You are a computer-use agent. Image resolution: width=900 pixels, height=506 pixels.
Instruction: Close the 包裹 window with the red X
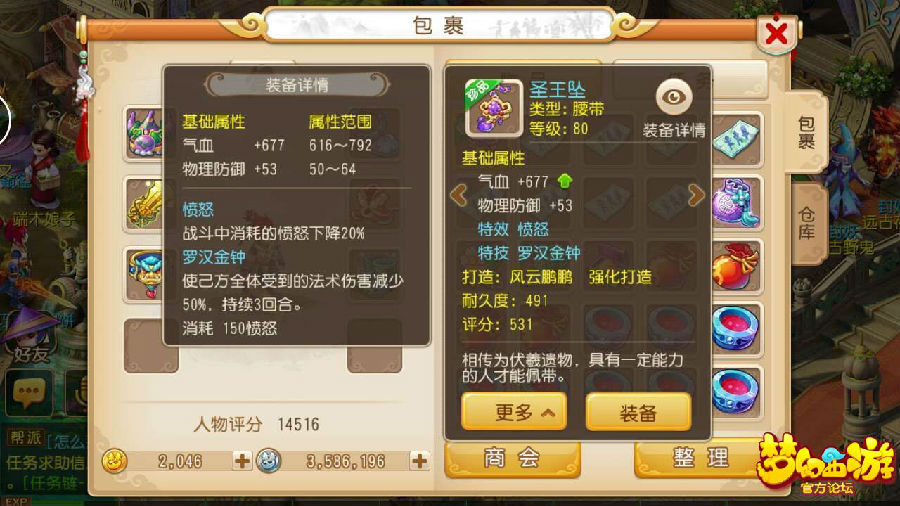[x=776, y=33]
